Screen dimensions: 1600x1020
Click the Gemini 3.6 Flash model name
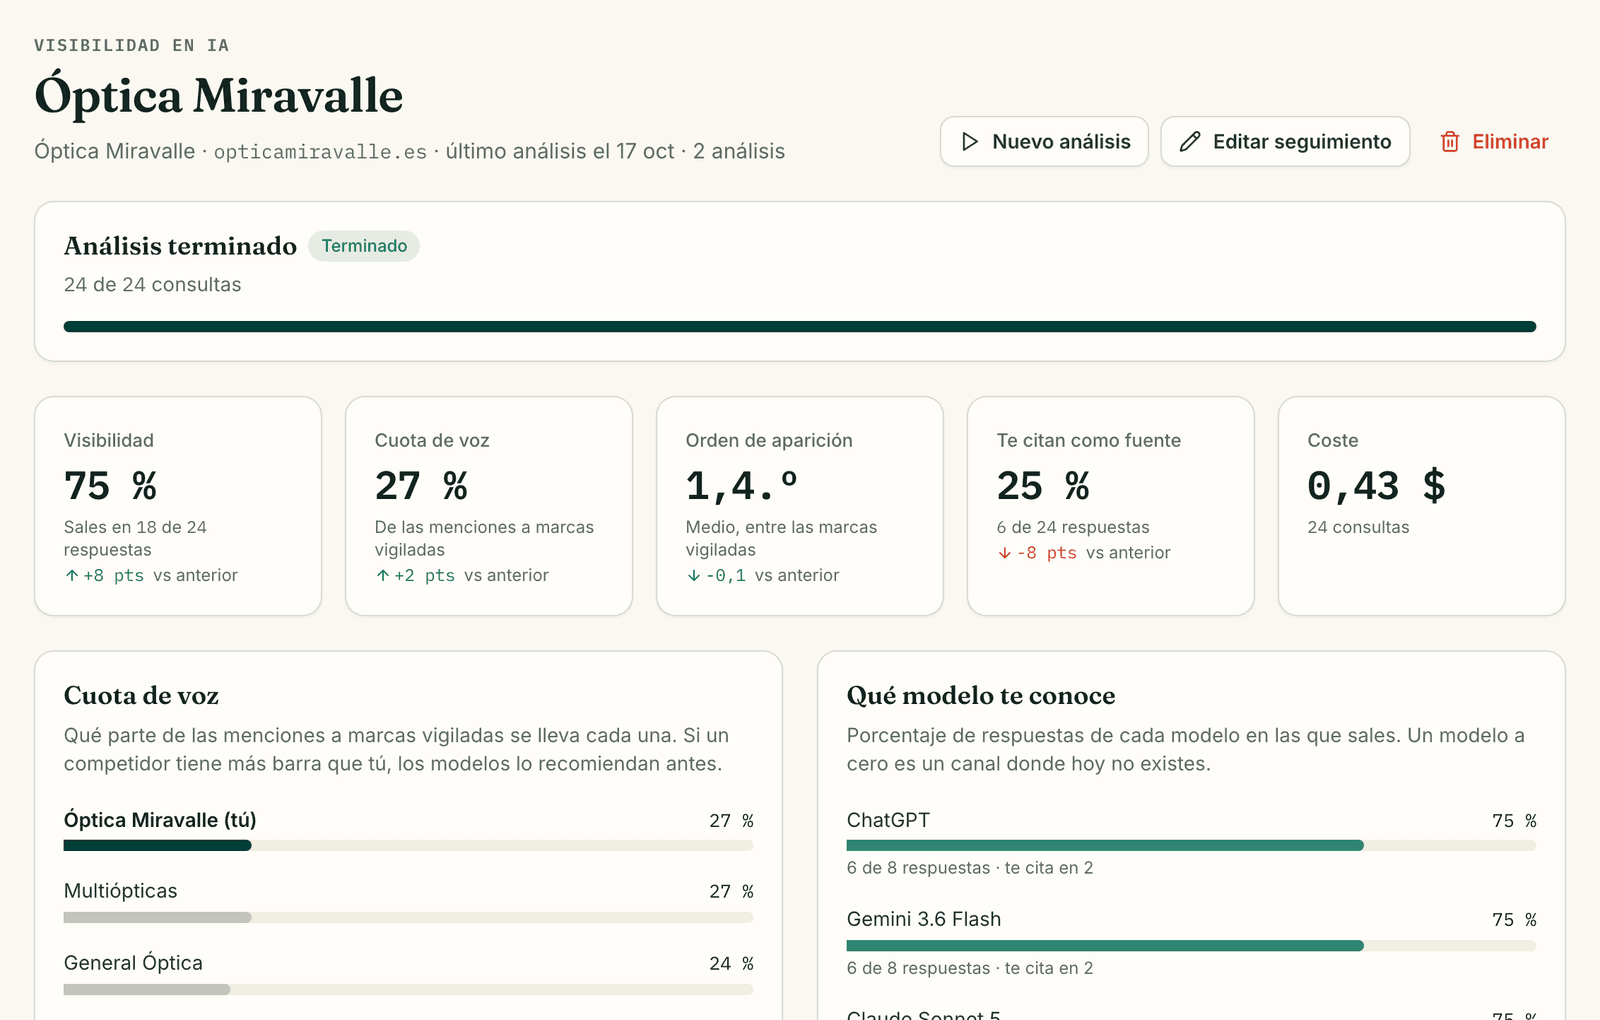point(924,919)
